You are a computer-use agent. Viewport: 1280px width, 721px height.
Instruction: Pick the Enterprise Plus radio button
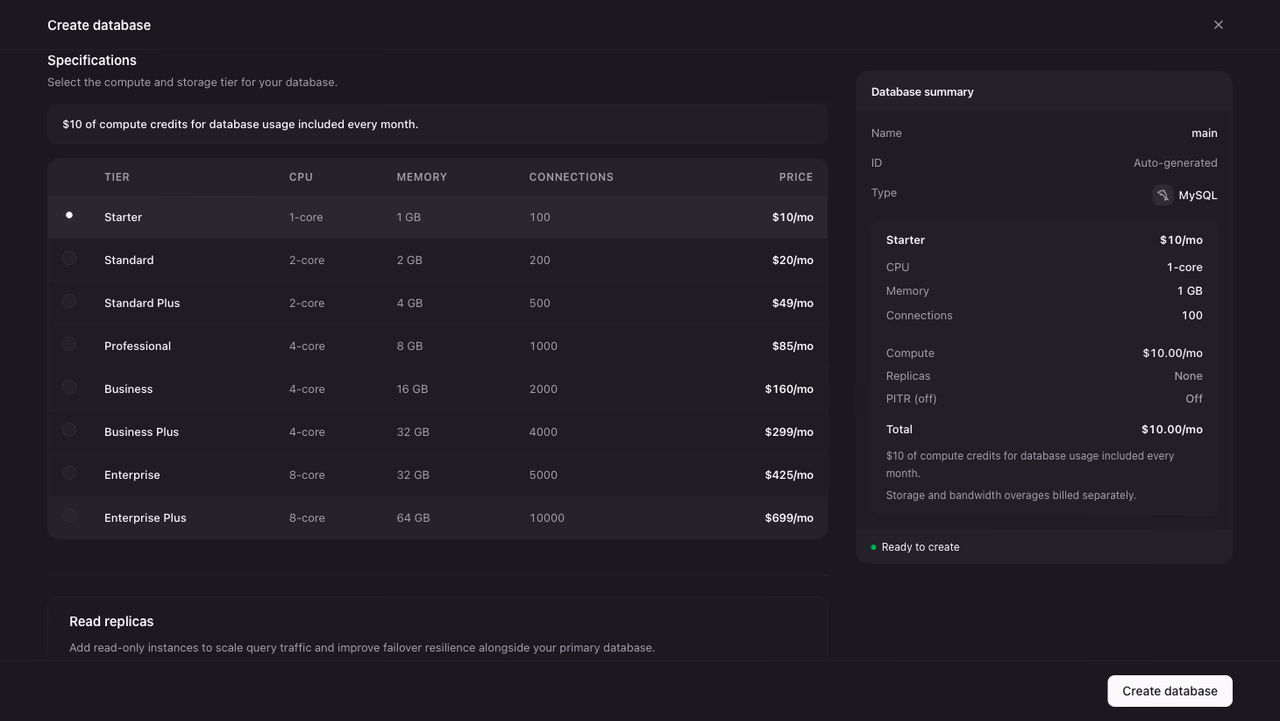(x=69, y=516)
